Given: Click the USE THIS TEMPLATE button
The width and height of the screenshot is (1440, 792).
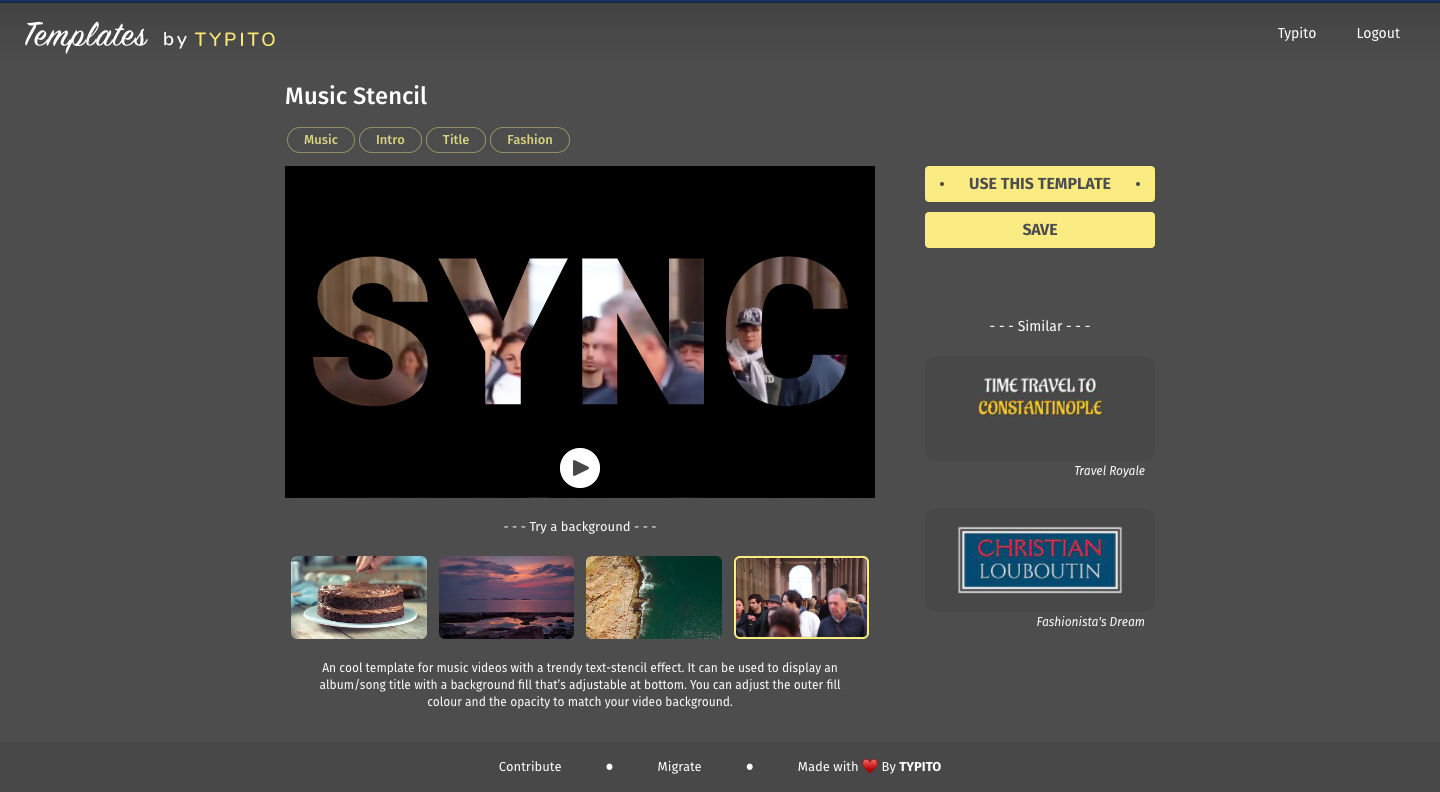Looking at the screenshot, I should (1040, 184).
